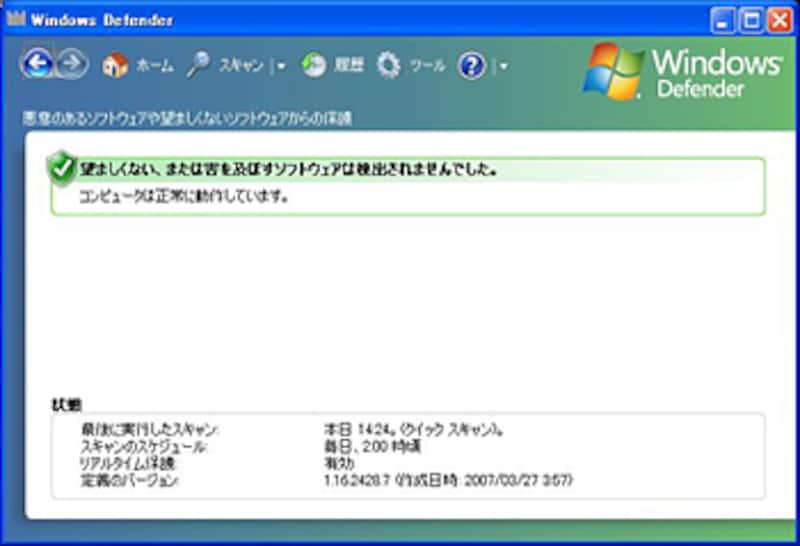The image size is (800, 546).
Task: Start a scan via magnifier icon
Action: click(198, 65)
